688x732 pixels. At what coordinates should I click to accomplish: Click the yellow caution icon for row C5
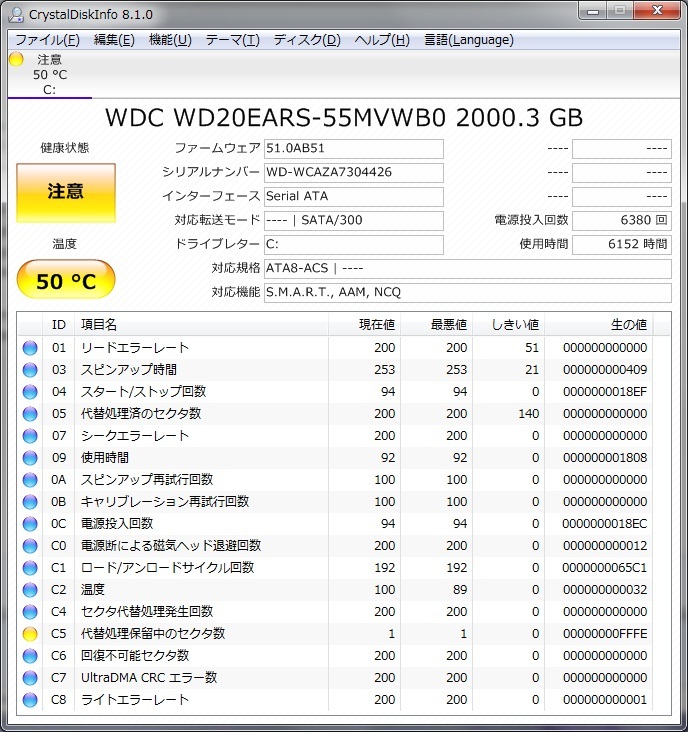(30, 633)
